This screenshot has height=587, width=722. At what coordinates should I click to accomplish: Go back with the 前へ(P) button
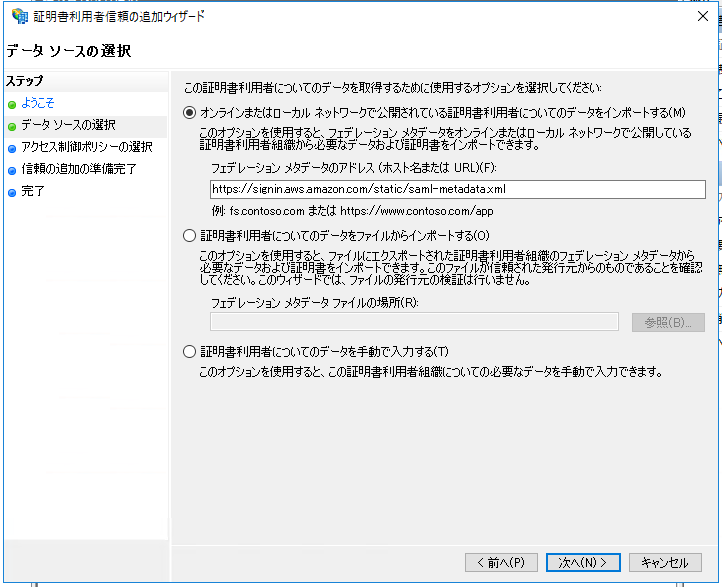coord(501,563)
